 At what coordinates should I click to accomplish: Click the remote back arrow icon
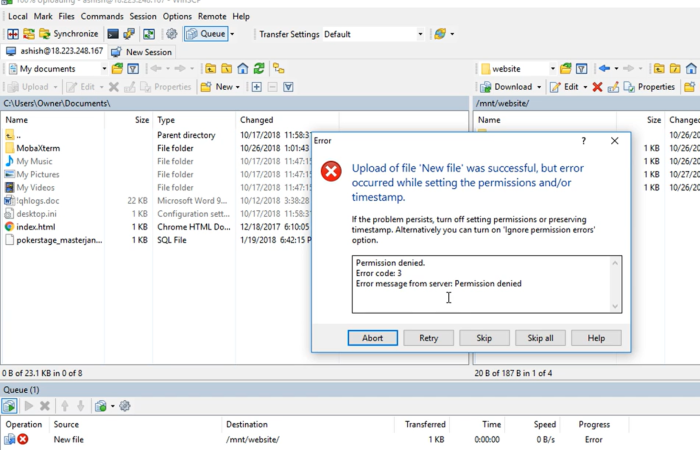point(604,68)
